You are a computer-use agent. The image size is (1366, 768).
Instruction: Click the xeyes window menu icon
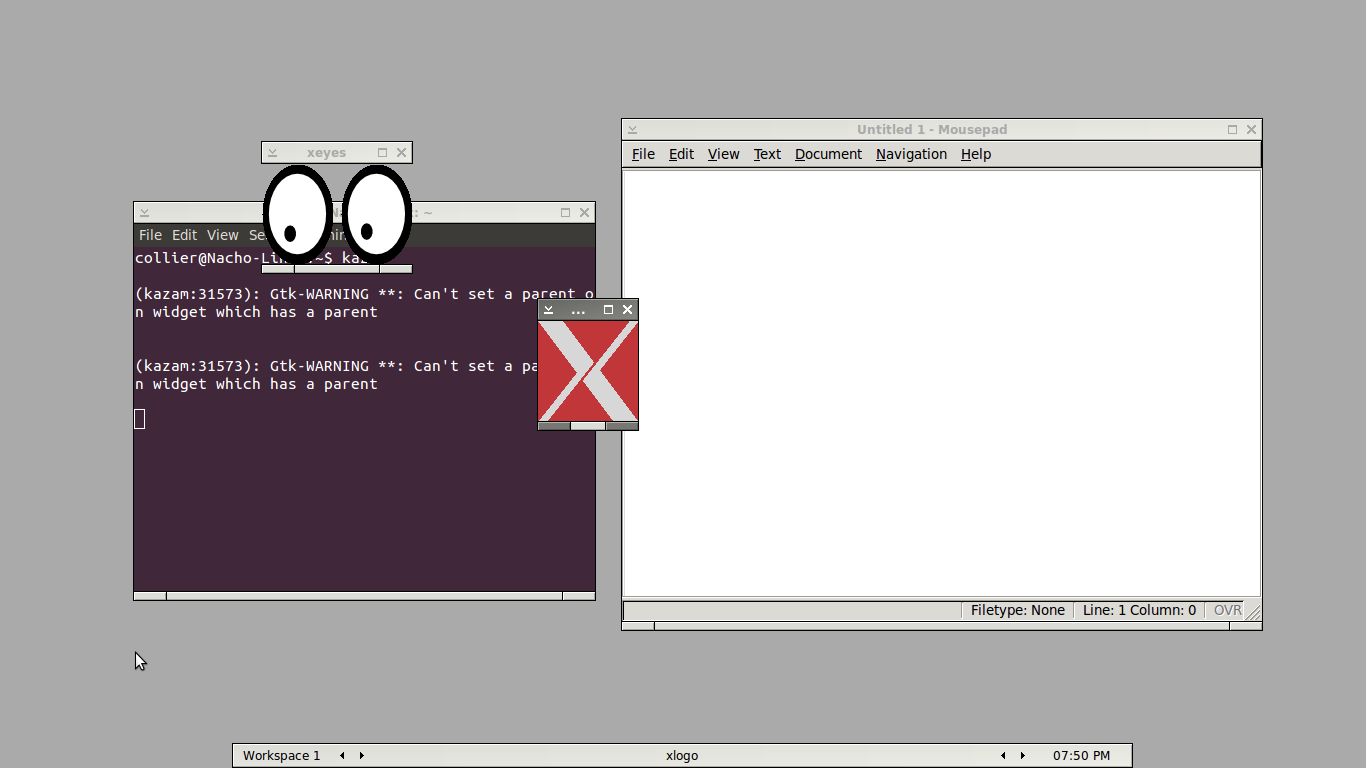coord(272,153)
